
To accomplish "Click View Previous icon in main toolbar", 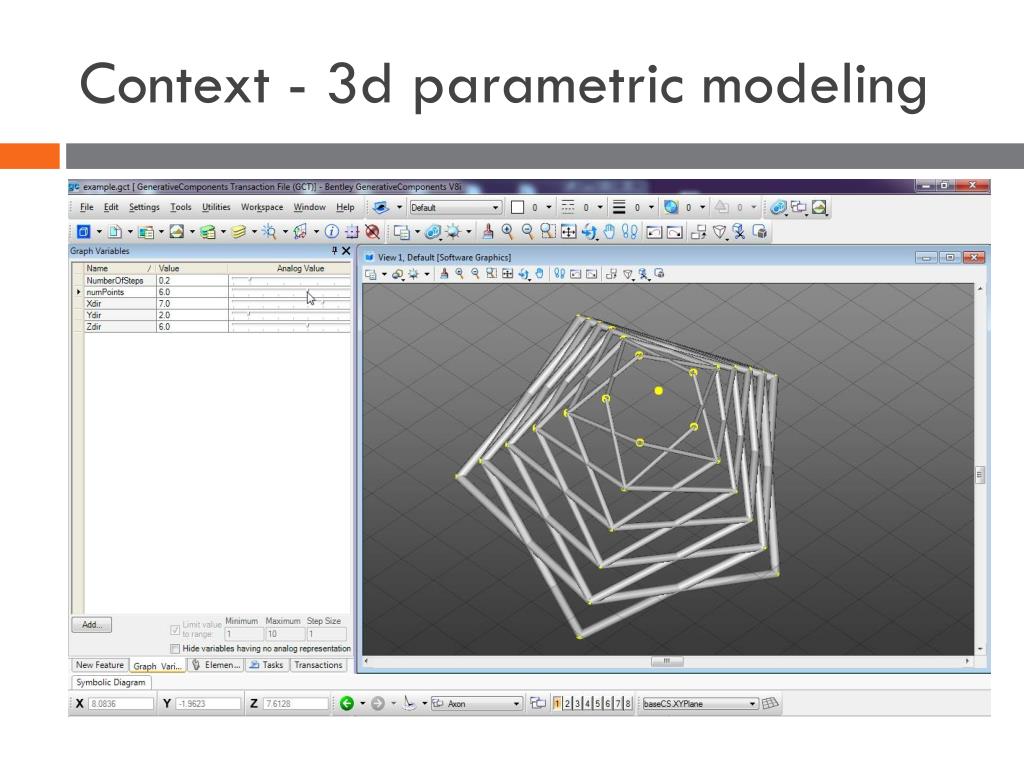I will (x=654, y=232).
